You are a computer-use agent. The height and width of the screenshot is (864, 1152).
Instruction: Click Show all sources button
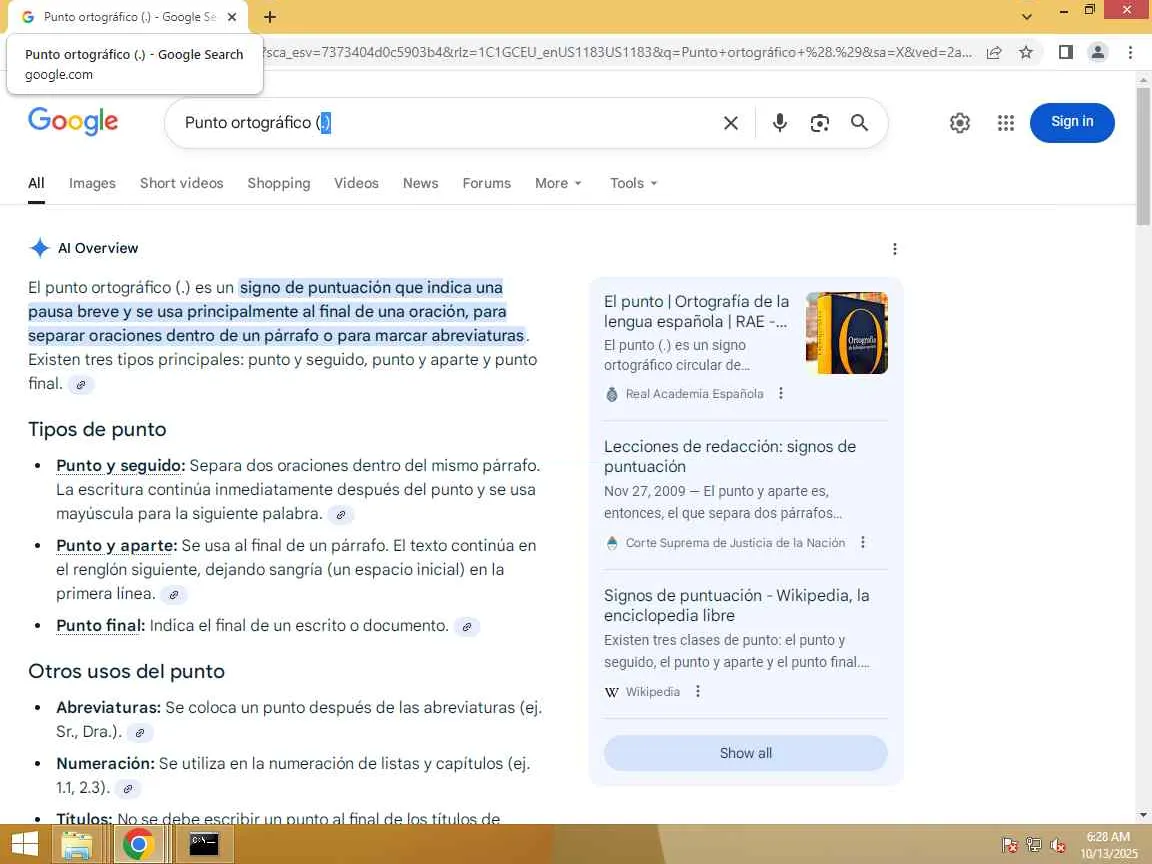coord(745,753)
